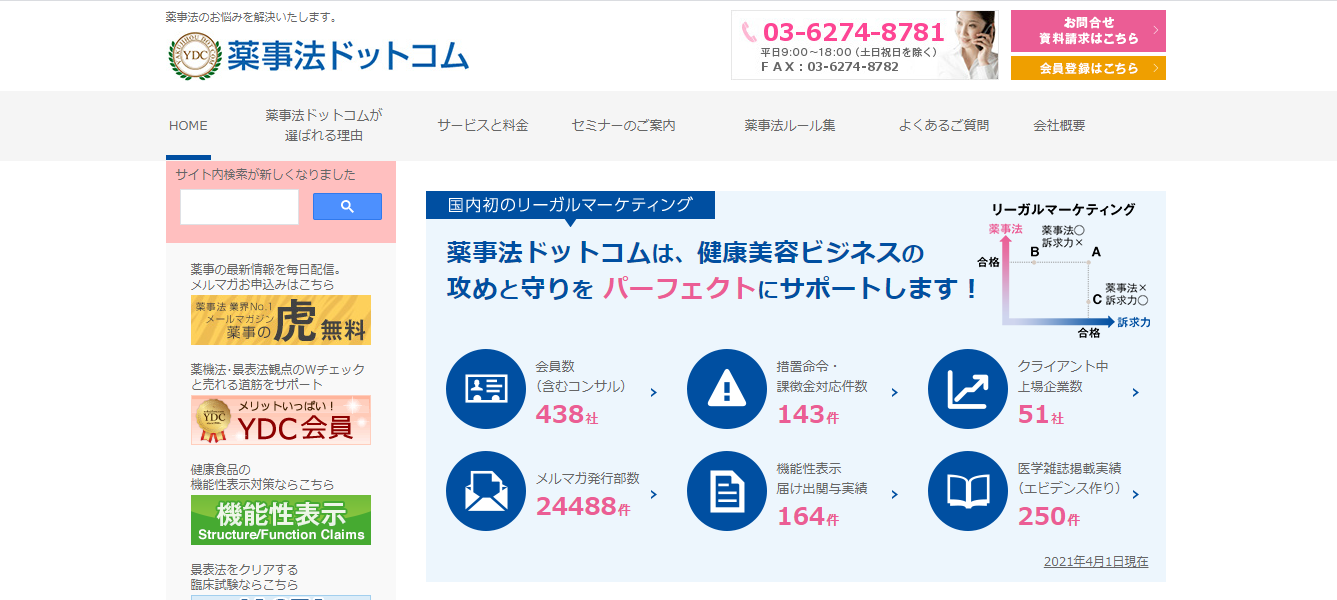Click the mail envelope icon
The width and height of the screenshot is (1337, 600).
[485, 491]
